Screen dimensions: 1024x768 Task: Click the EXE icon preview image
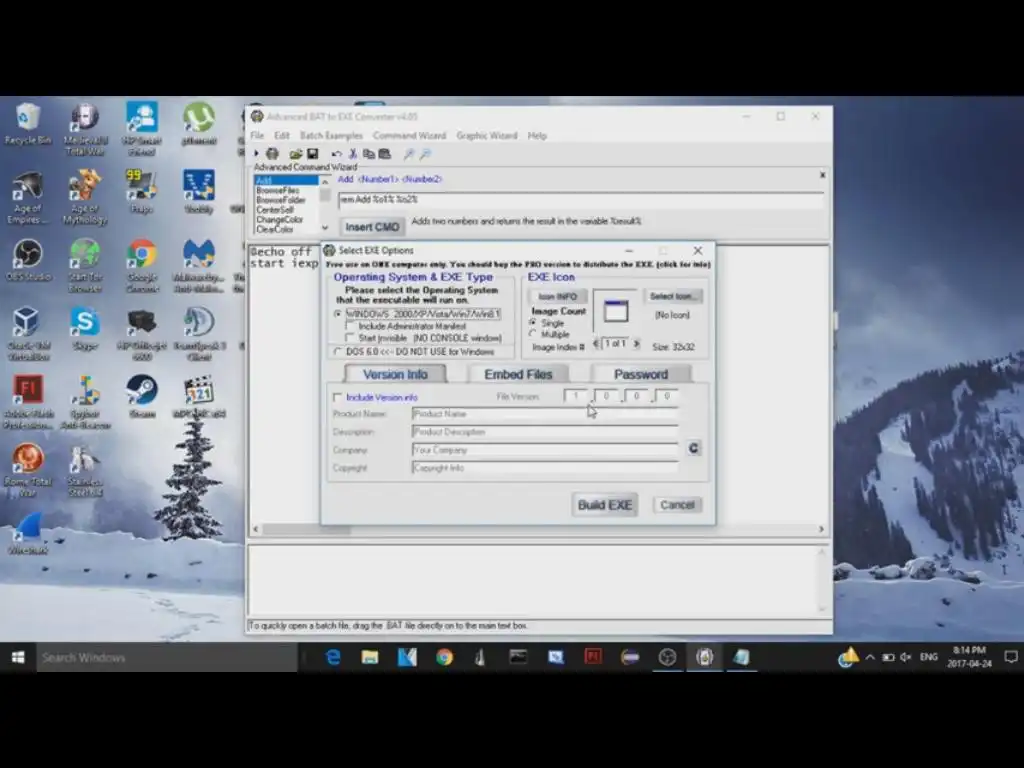(615, 311)
